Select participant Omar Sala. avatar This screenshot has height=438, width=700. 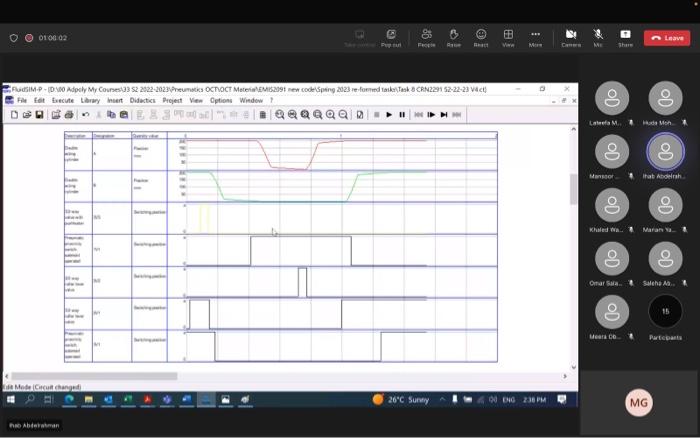tap(612, 259)
